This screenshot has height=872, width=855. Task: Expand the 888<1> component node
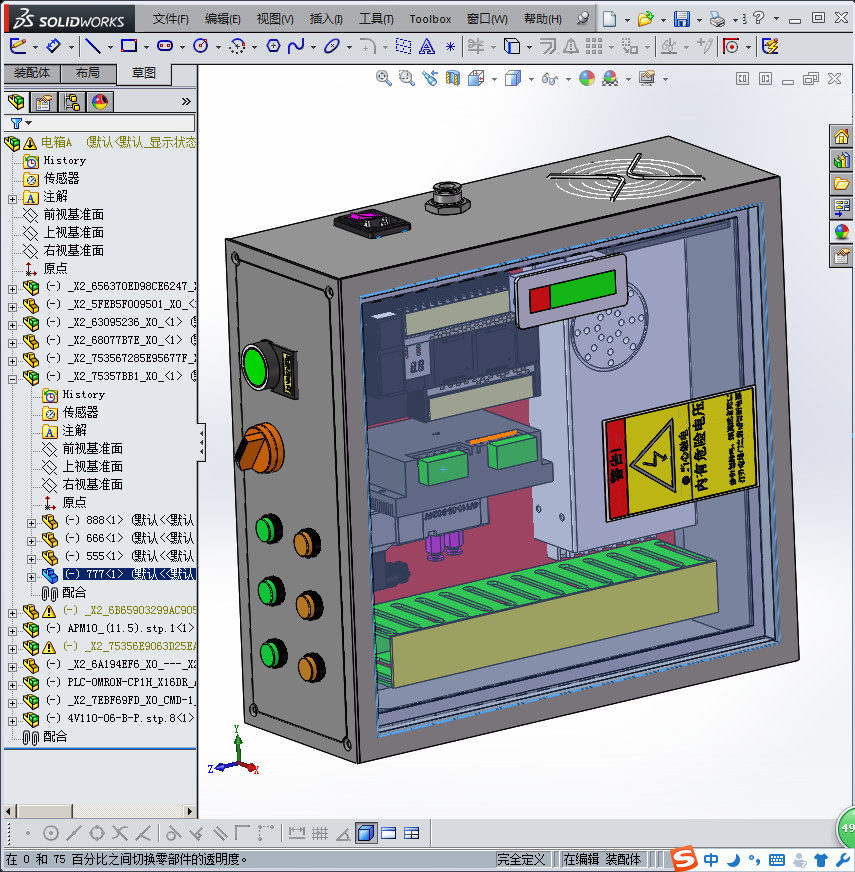[31, 521]
